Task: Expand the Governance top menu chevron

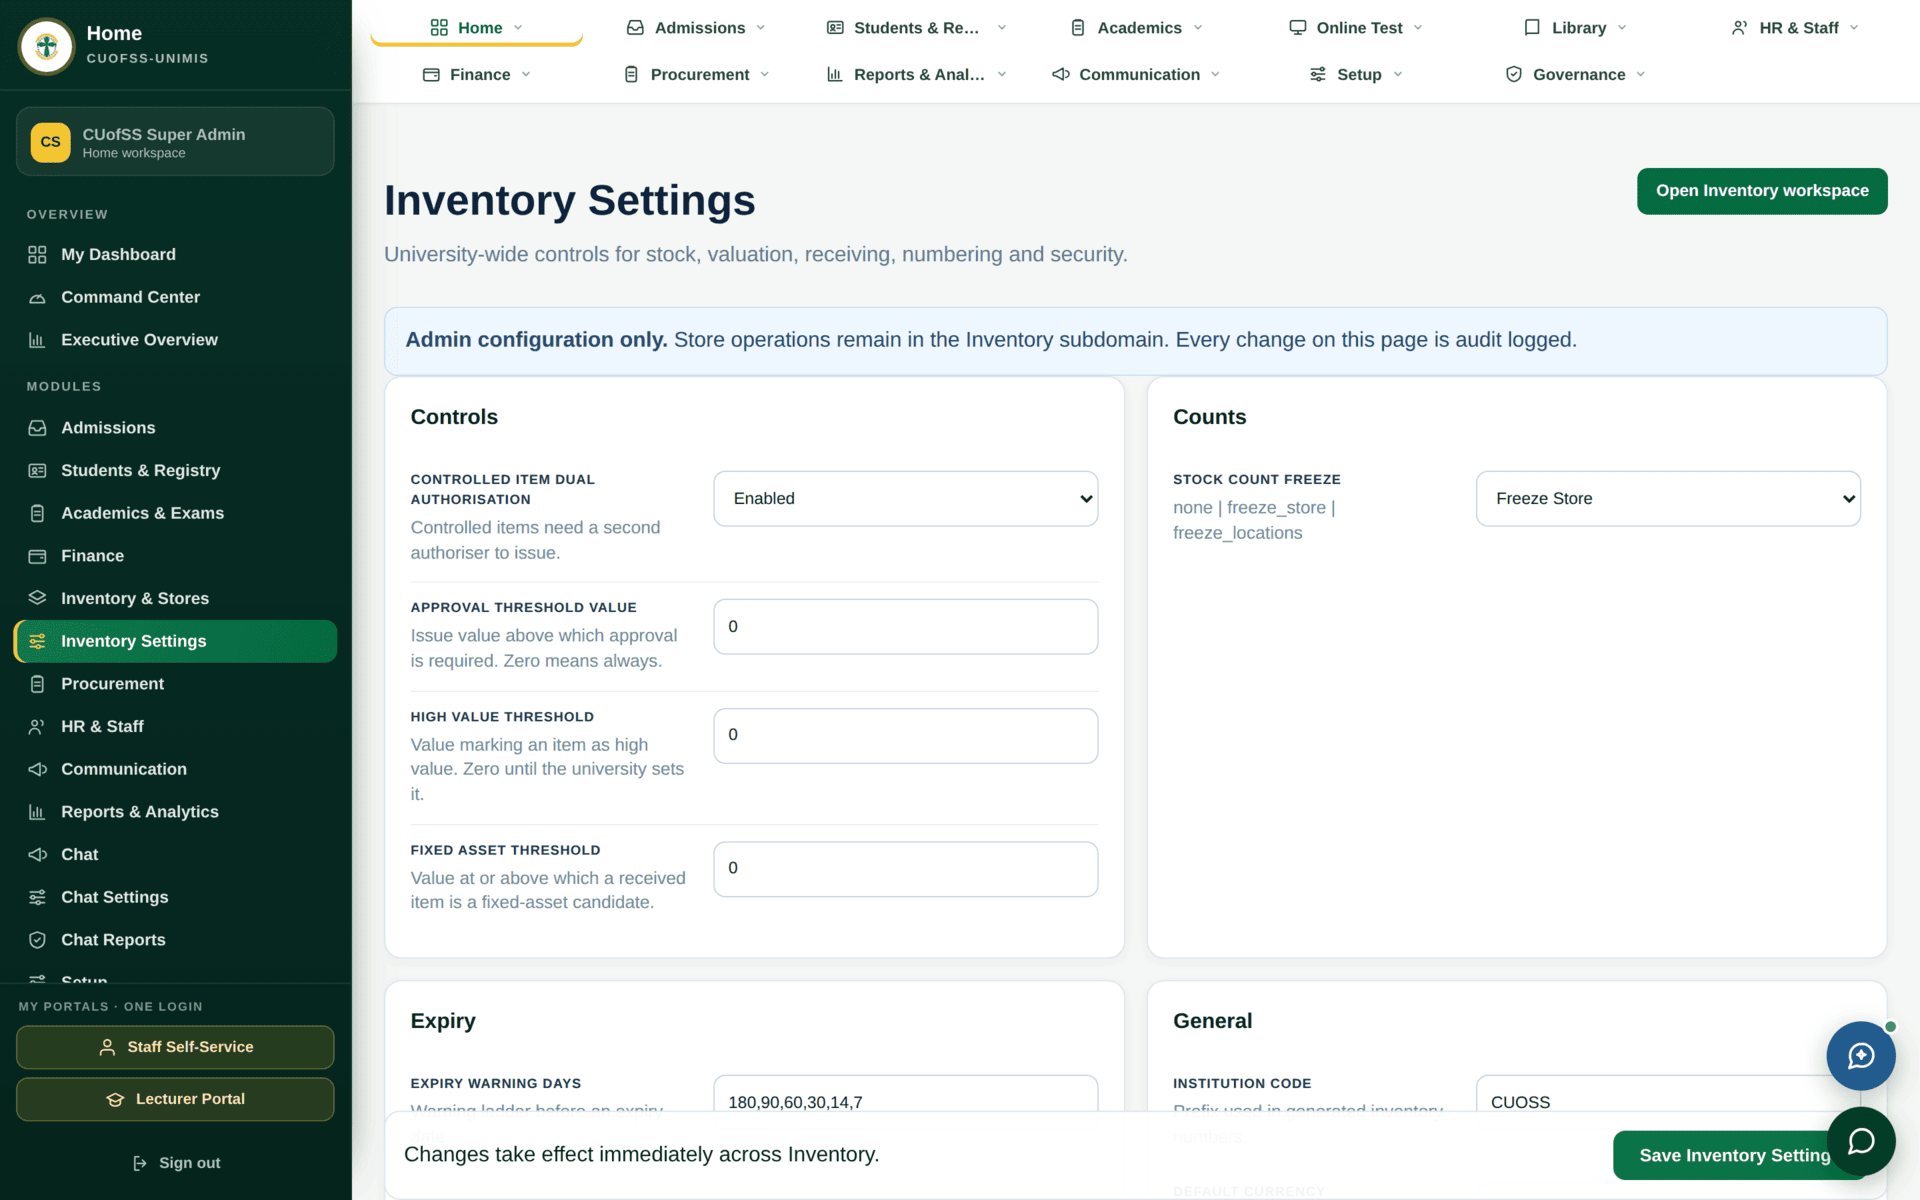Action: click(1641, 74)
